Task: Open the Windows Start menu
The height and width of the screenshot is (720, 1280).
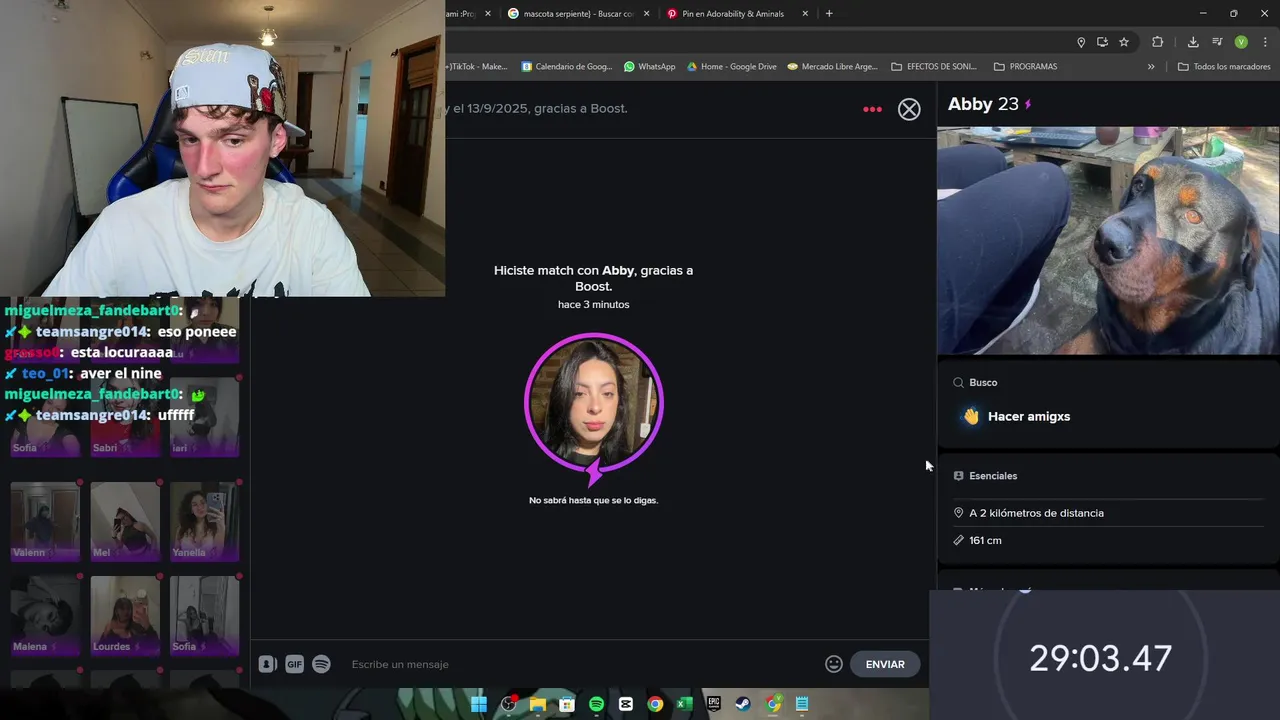Action: click(479, 704)
